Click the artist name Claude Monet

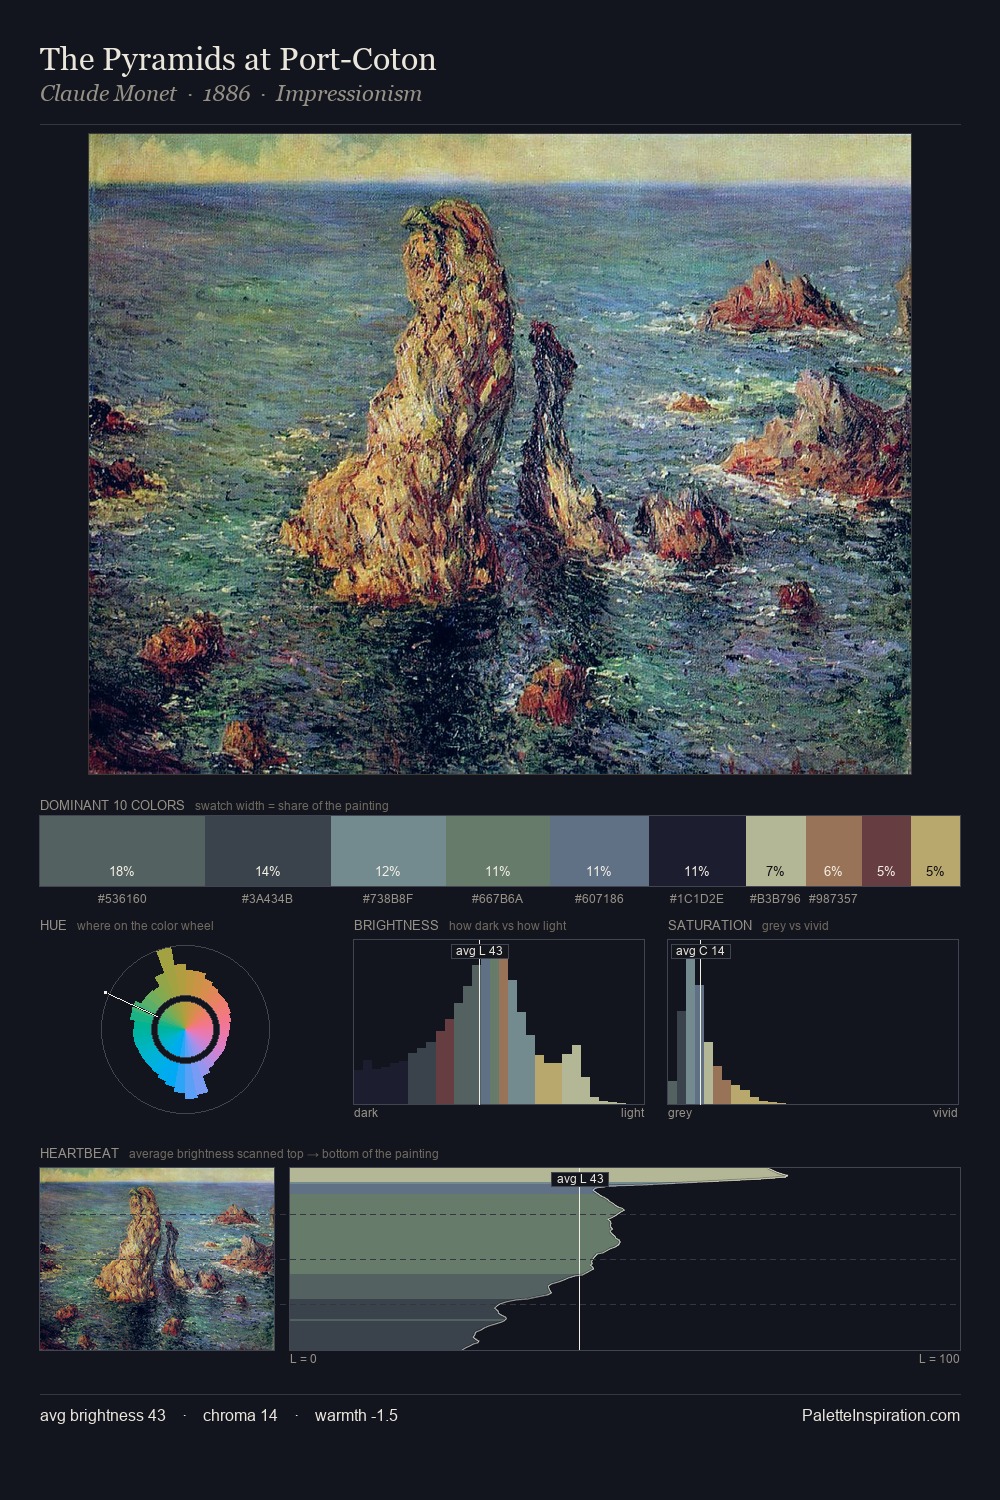coord(108,94)
